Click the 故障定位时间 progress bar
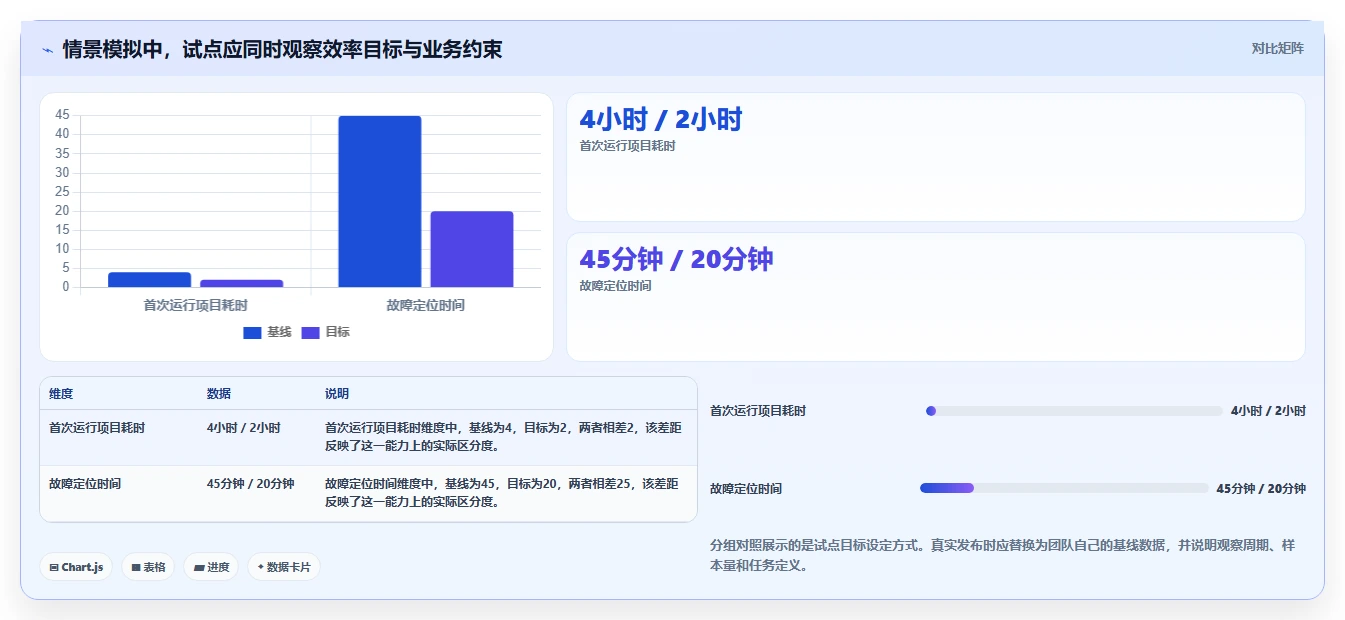 tap(1064, 488)
